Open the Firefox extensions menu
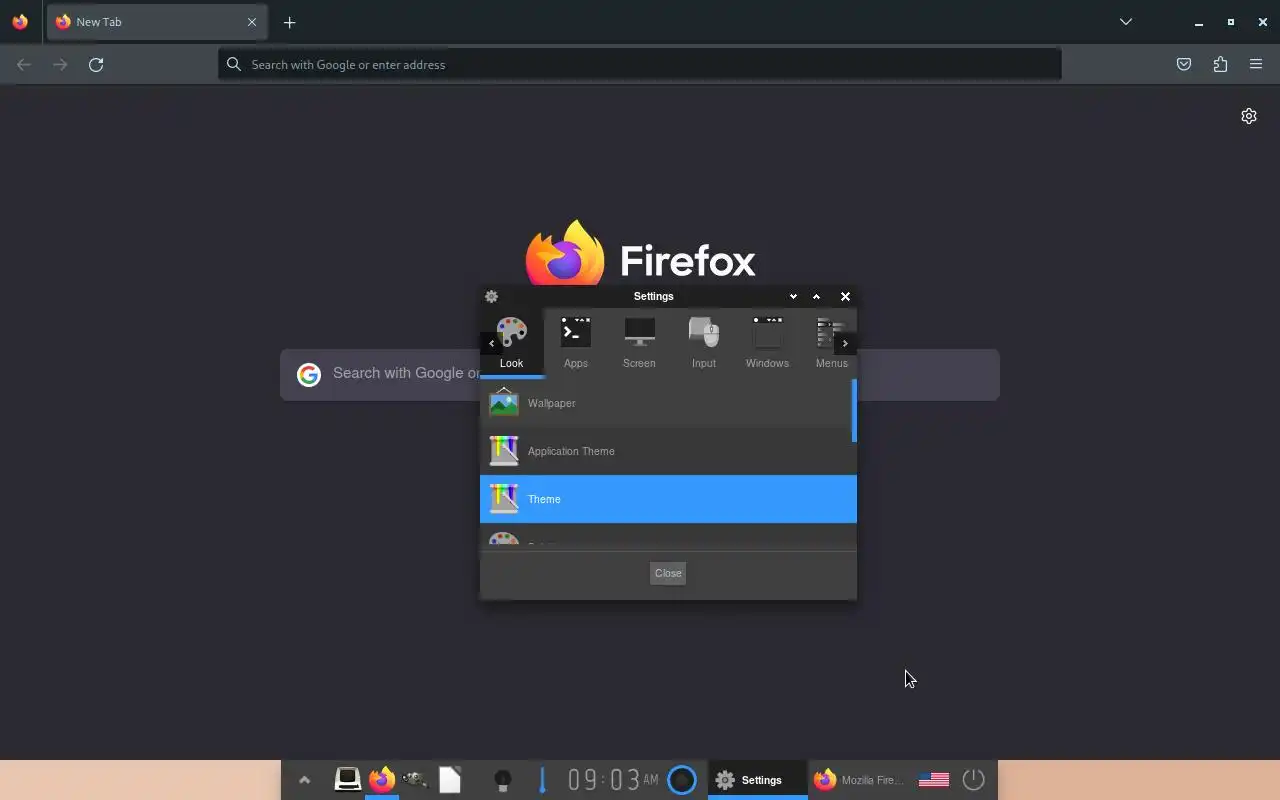The height and width of the screenshot is (800, 1280). pos(1220,64)
